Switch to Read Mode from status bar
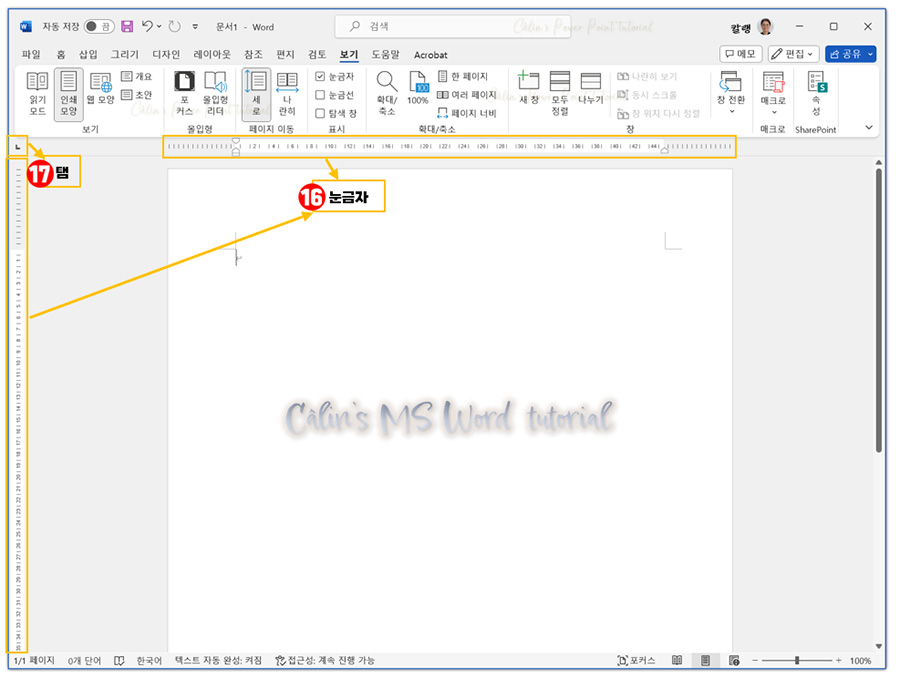This screenshot has height=678, width=900. pyautogui.click(x=677, y=661)
